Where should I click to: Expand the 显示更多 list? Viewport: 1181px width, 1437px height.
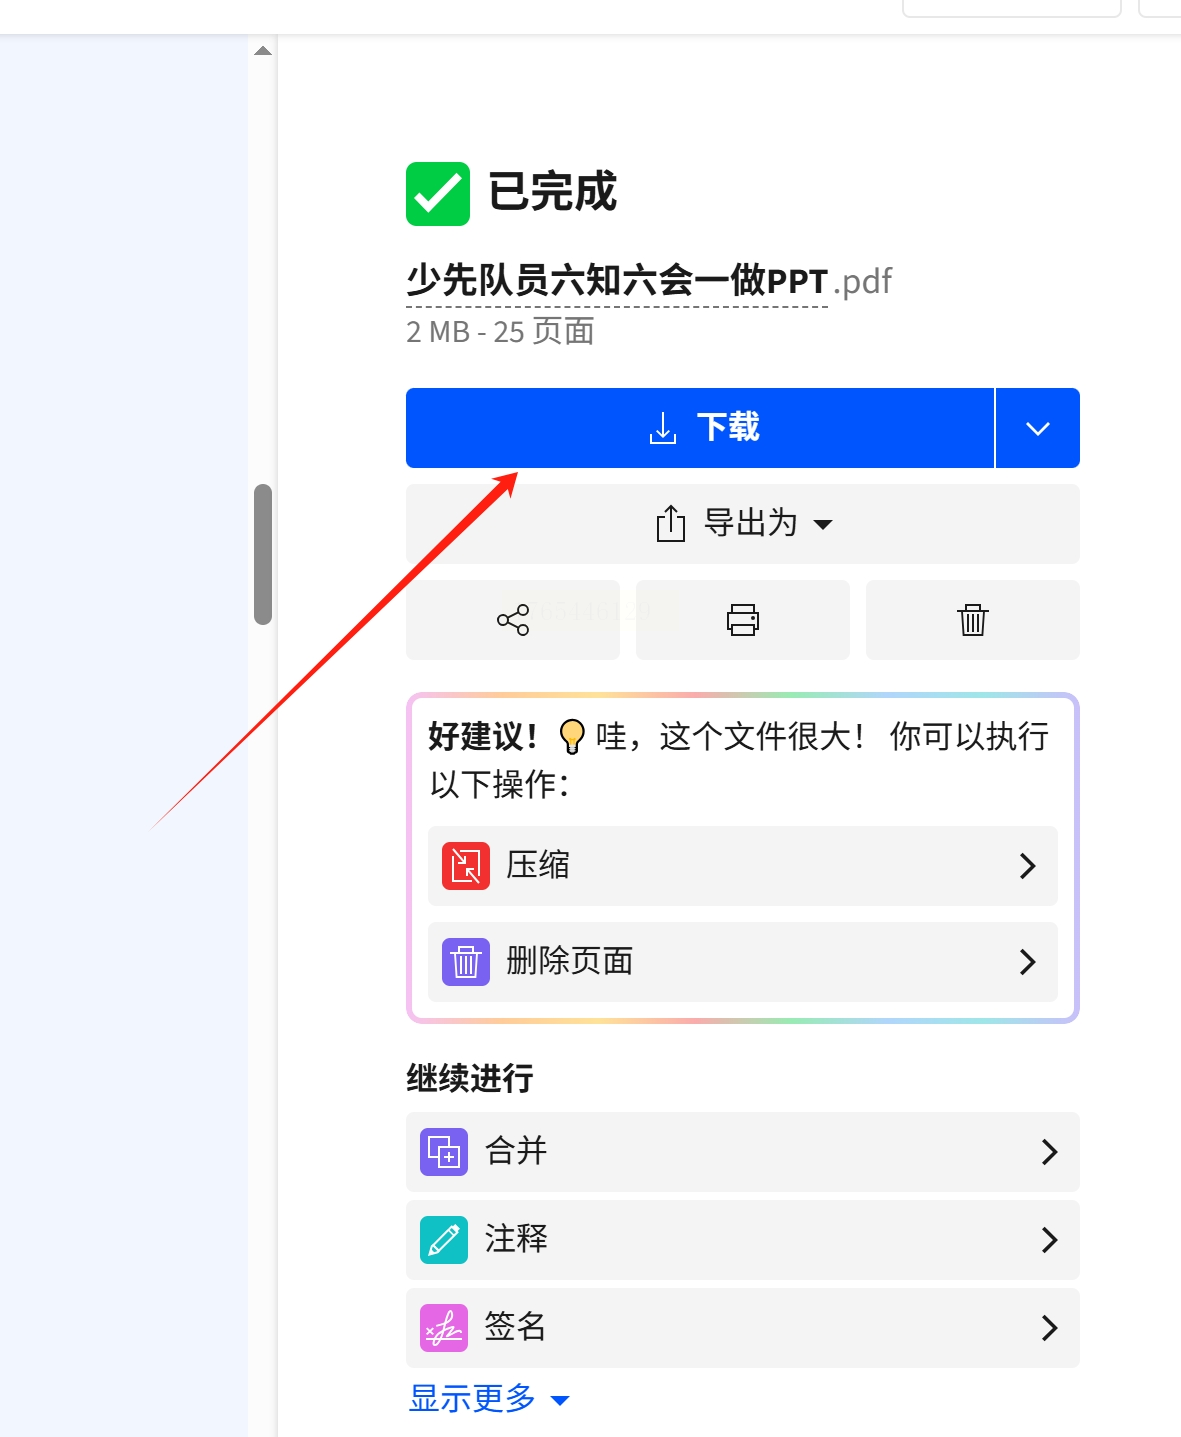coord(490,1399)
